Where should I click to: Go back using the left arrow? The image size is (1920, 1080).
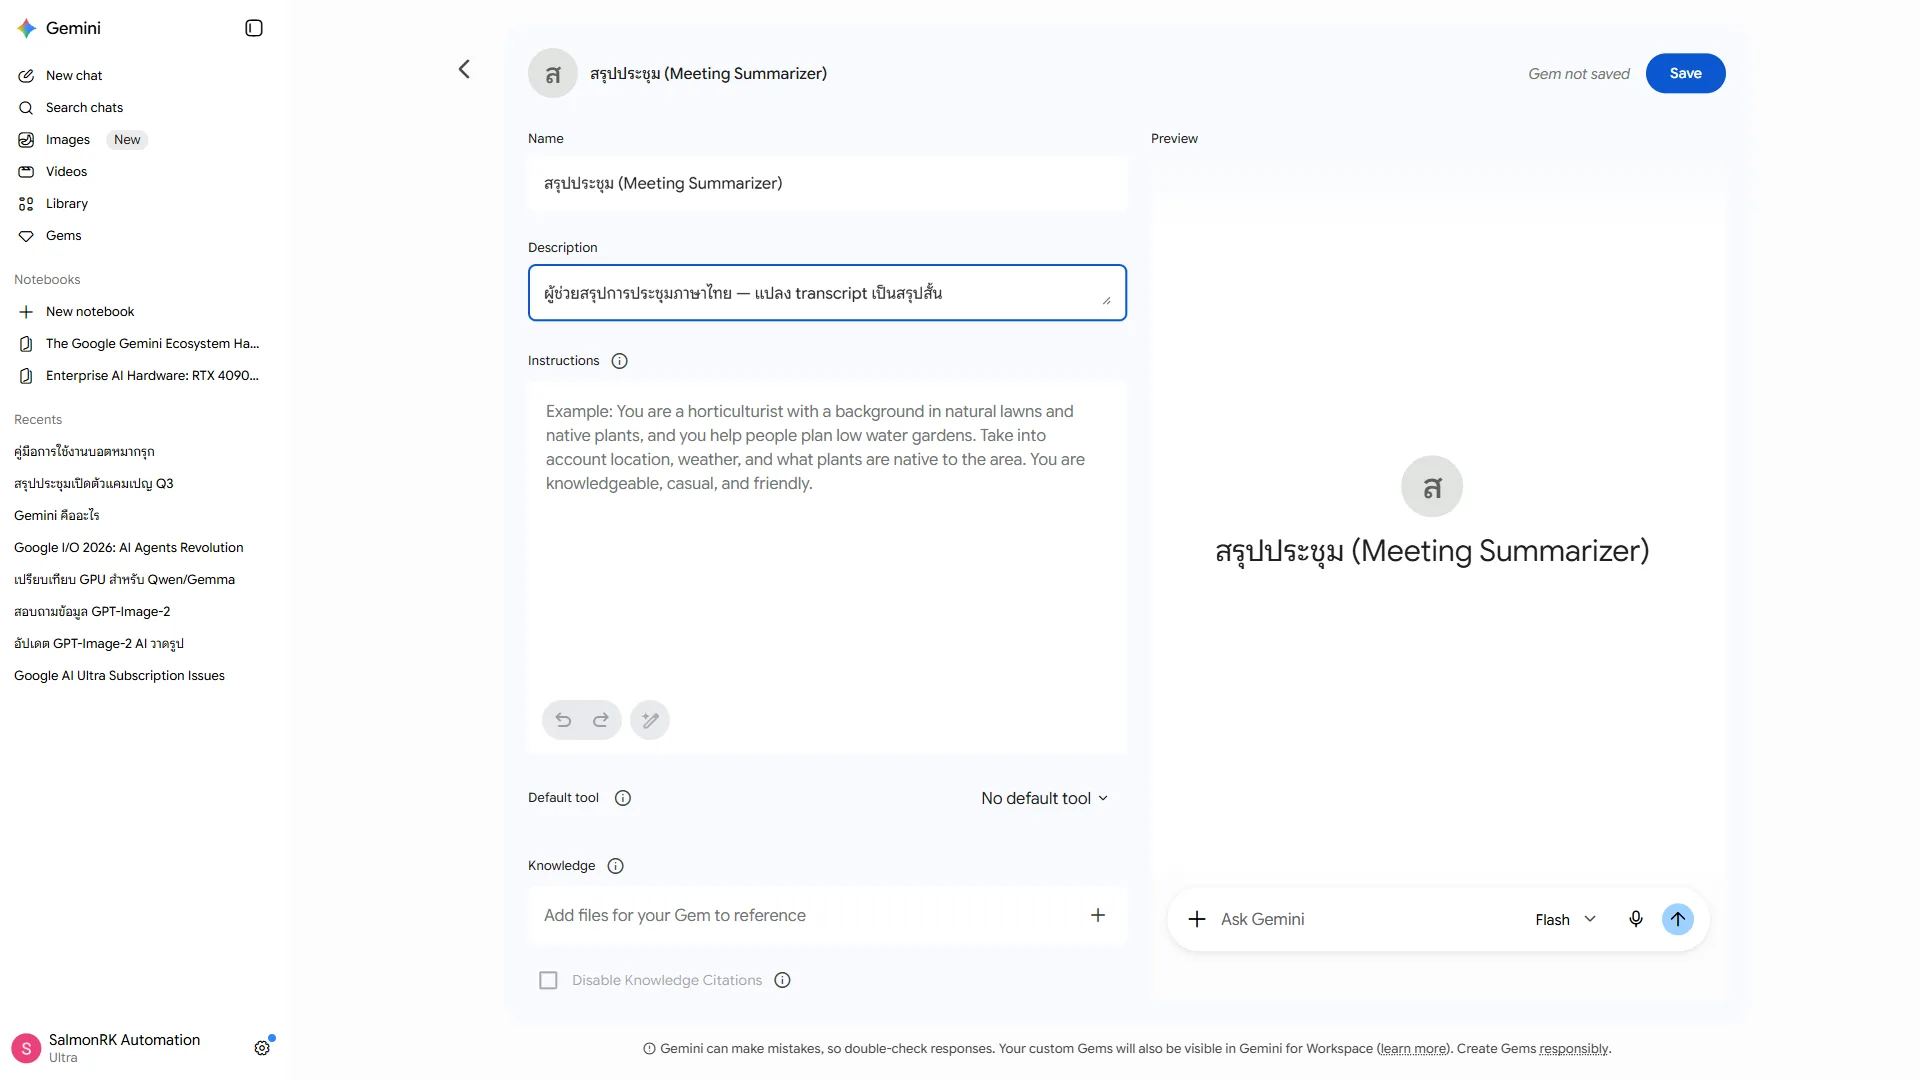pos(464,69)
